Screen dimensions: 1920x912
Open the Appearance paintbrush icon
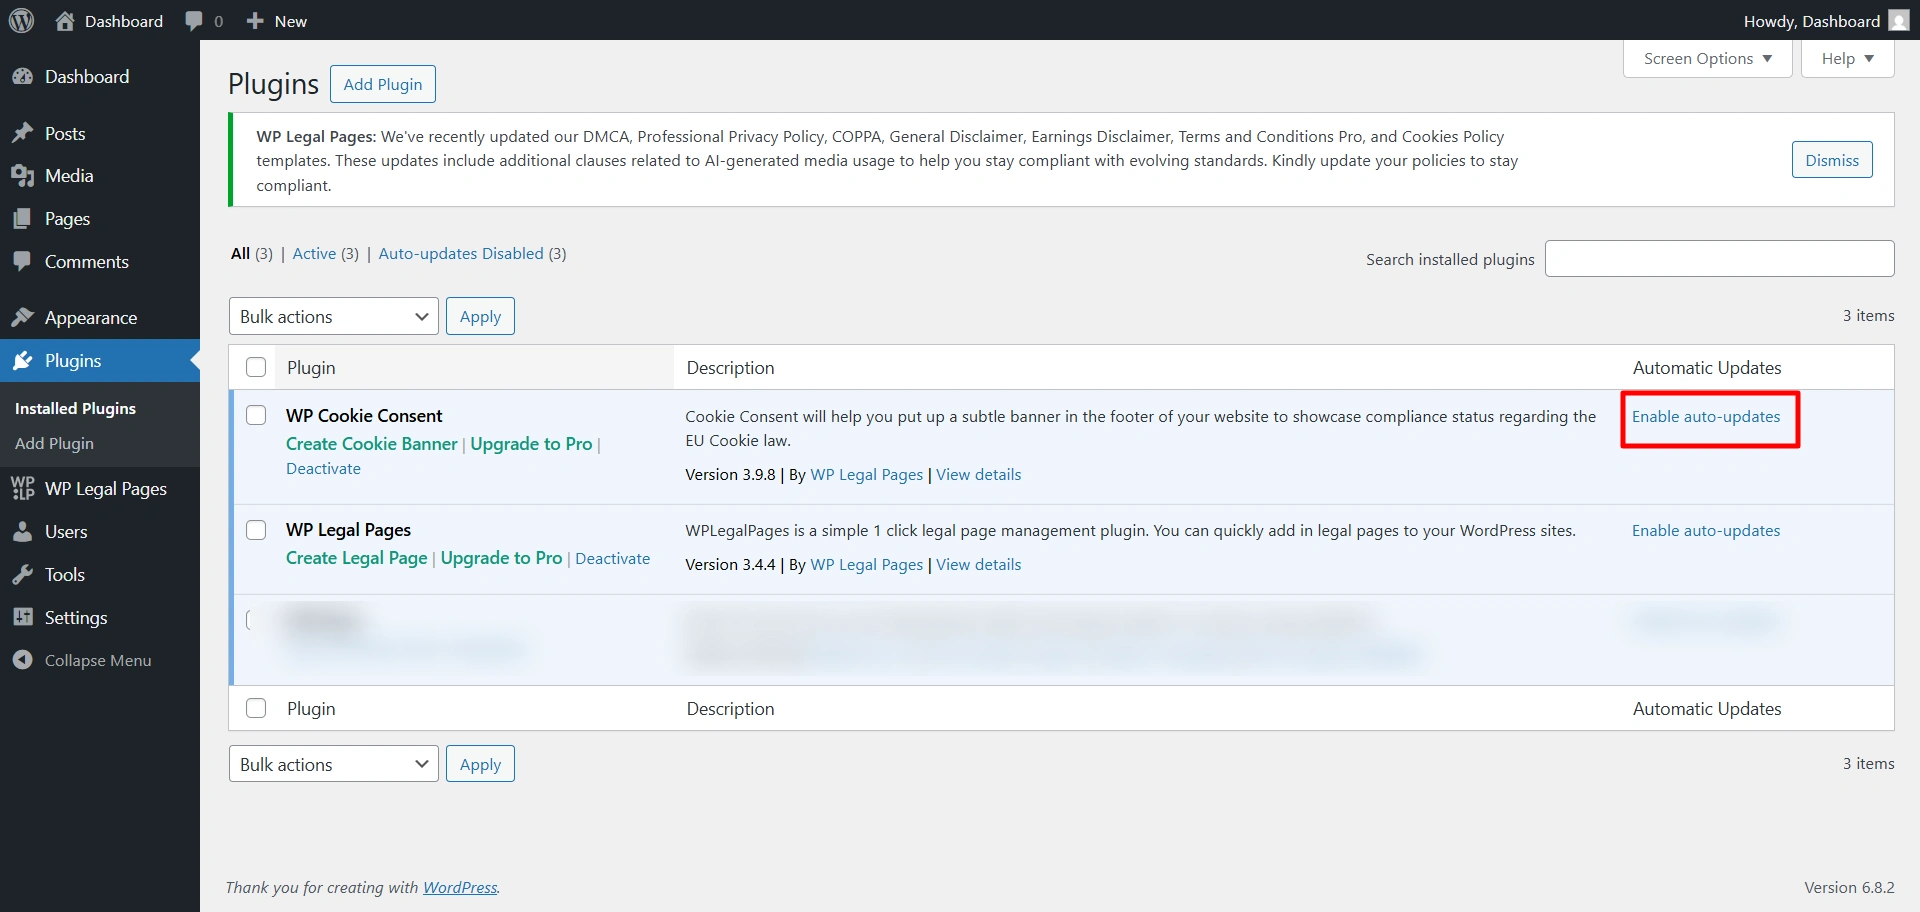(x=23, y=317)
